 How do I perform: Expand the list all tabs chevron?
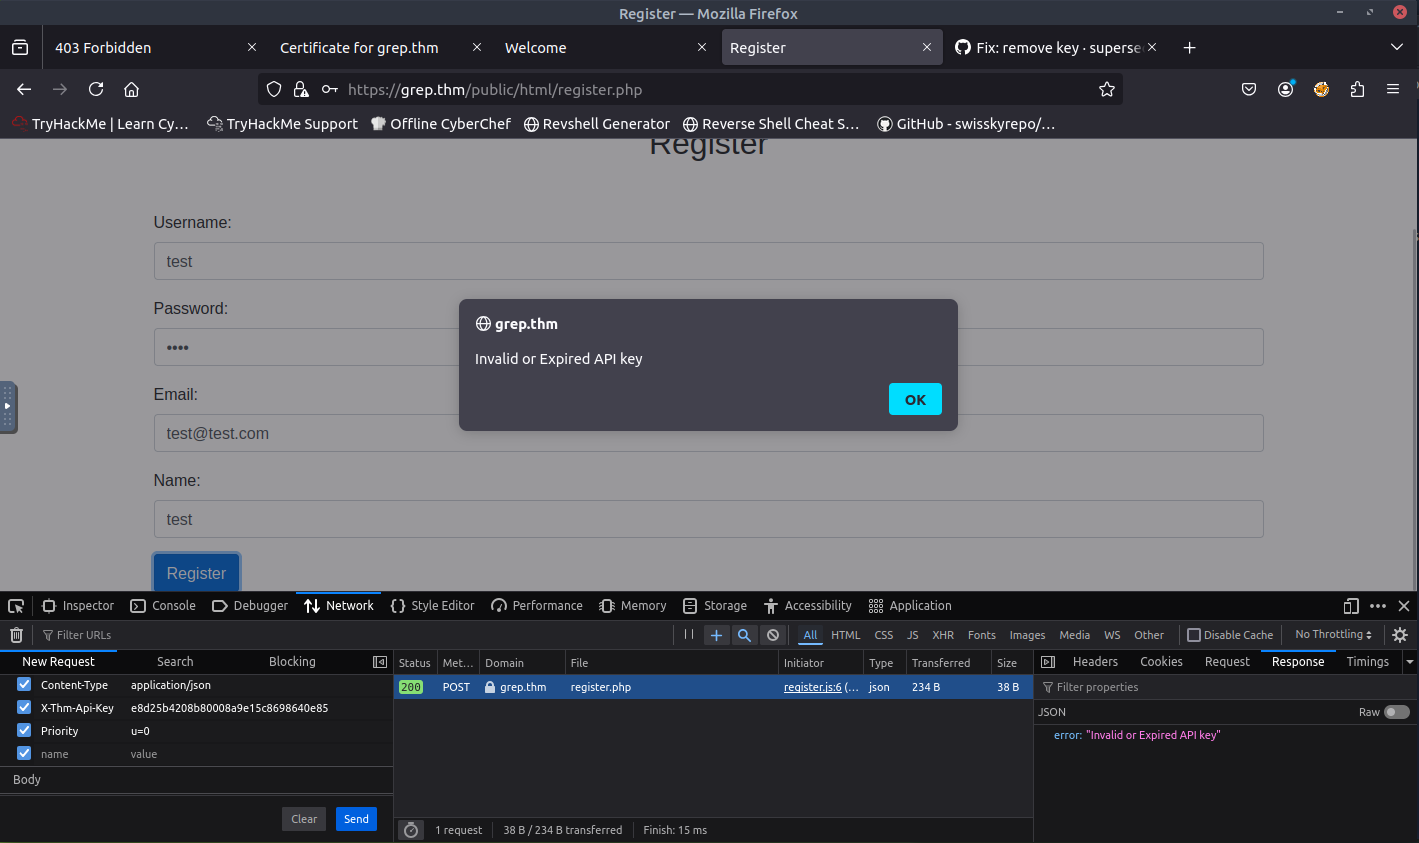click(1396, 48)
